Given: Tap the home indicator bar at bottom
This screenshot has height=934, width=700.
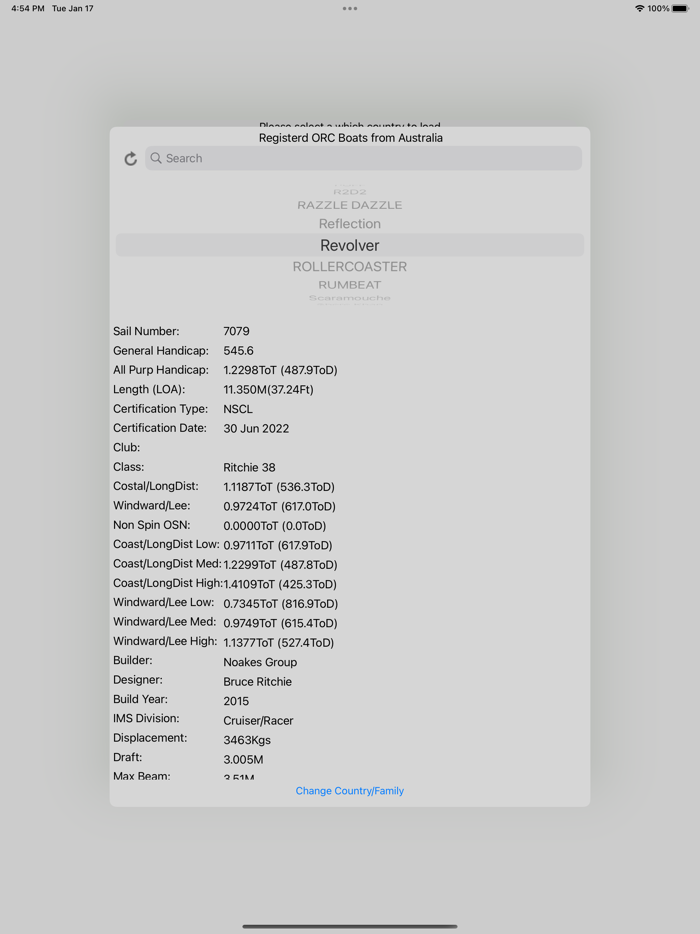Looking at the screenshot, I should pos(349,926).
